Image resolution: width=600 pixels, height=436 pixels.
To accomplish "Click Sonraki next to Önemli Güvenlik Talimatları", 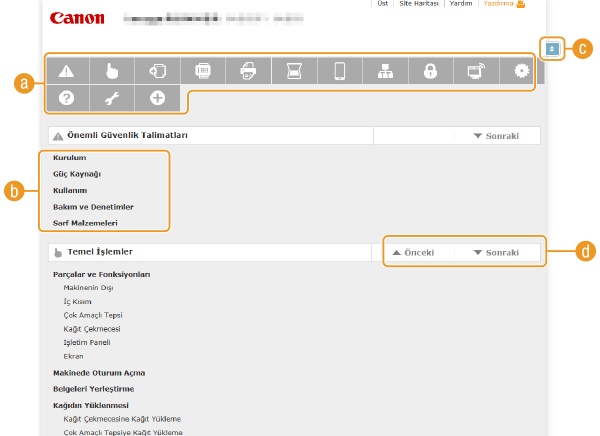I will coord(497,135).
